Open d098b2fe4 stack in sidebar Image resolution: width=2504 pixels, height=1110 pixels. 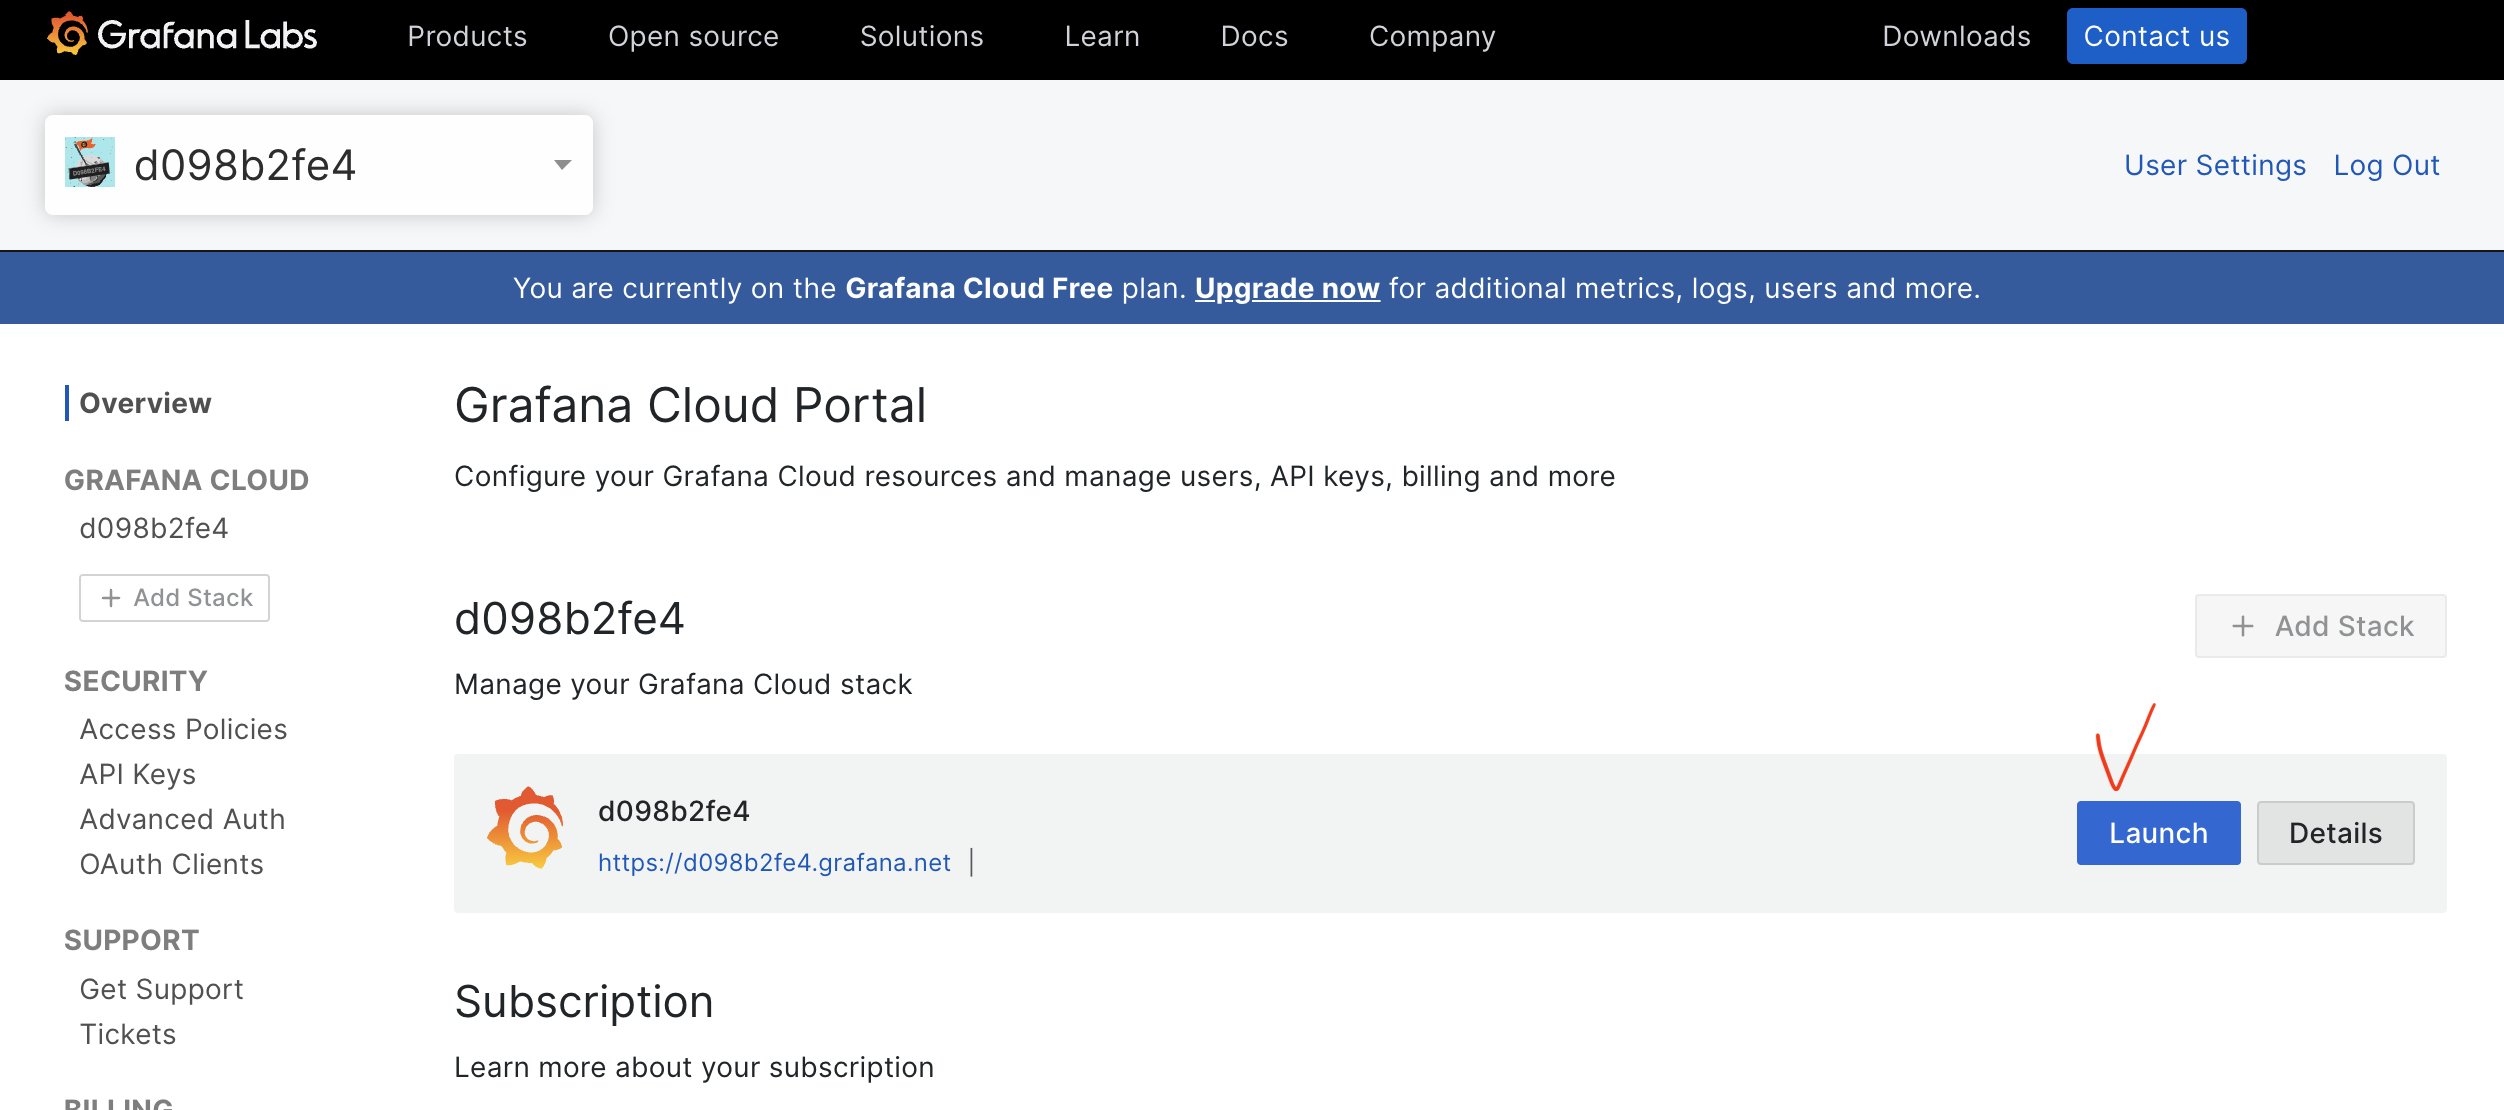(x=154, y=528)
